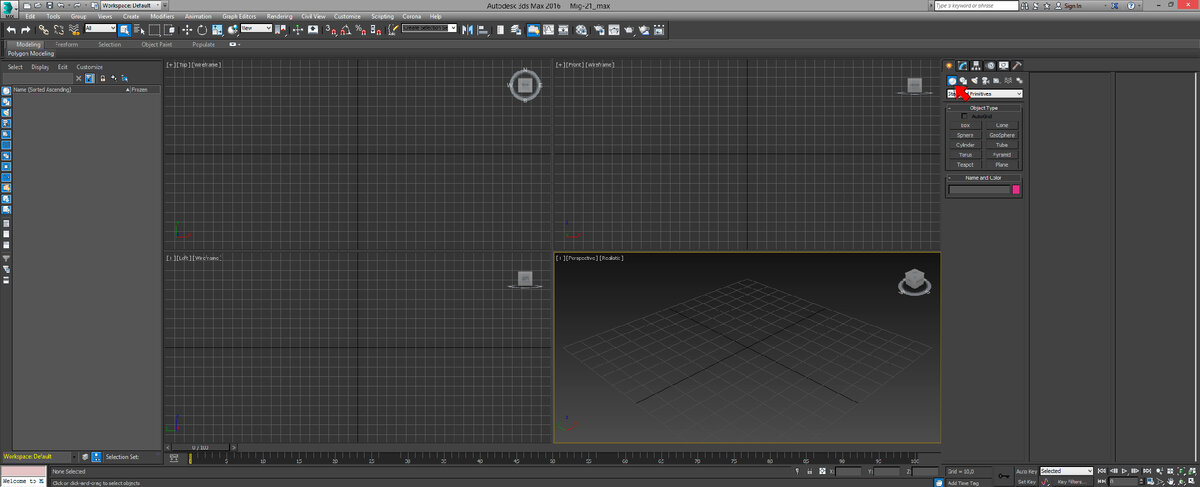This screenshot has height=487, width=1200.
Task: Click the Play Animation button
Action: [1124, 471]
